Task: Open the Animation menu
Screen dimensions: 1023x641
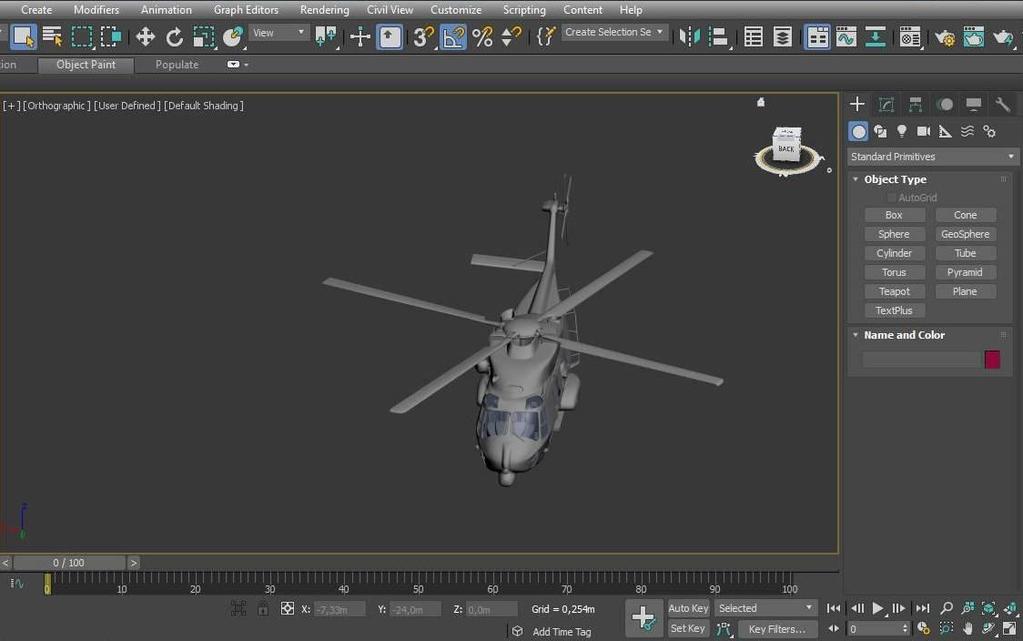Action: pos(166,10)
